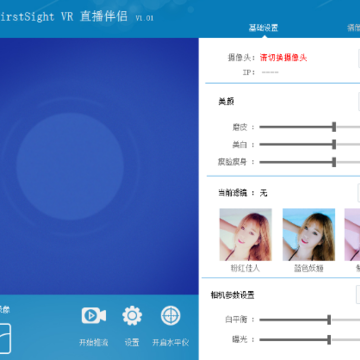Click the red 请切换摄像头 text
This screenshot has height=360, width=360.
point(283,57)
